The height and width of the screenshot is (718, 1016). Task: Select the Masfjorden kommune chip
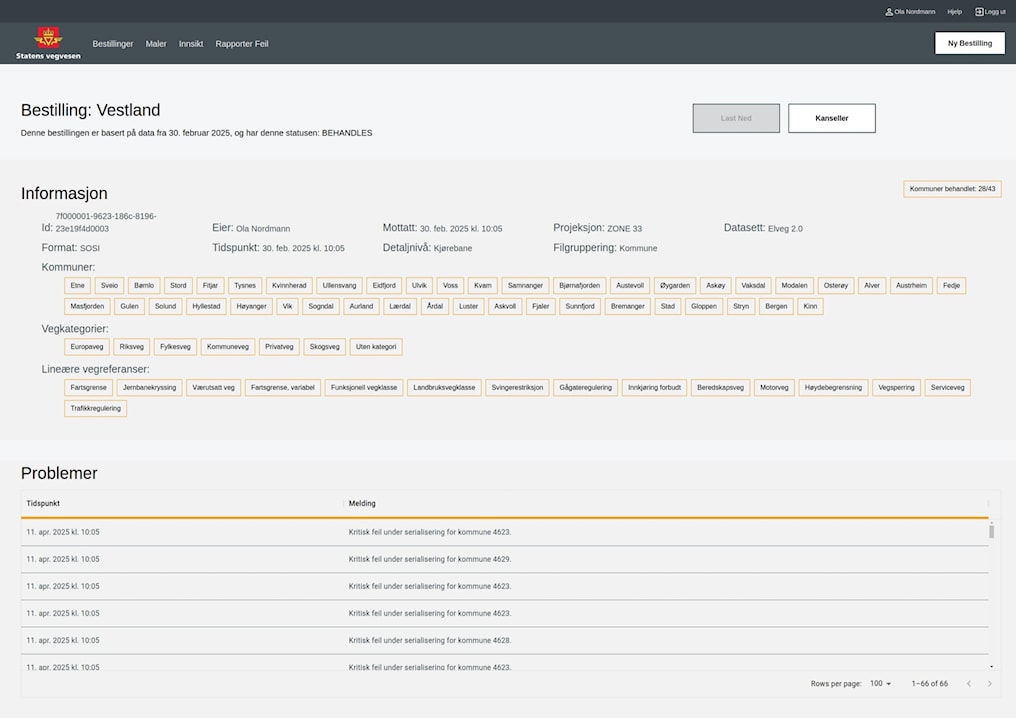pyautogui.click(x=87, y=307)
